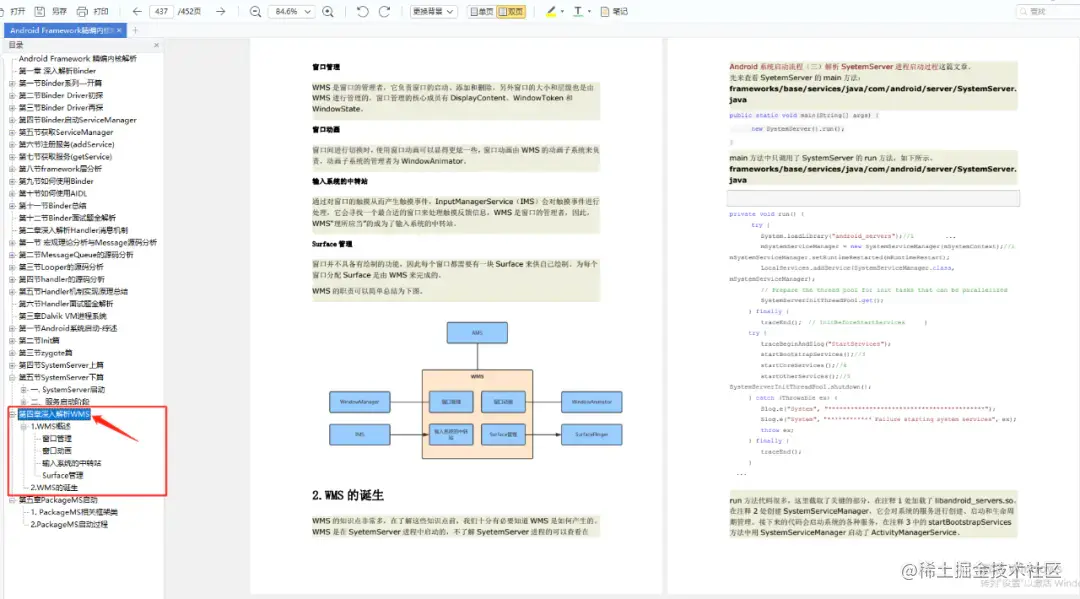Open the 84.6% zoom level dropdown
This screenshot has width=1080, height=599.
tap(292, 12)
